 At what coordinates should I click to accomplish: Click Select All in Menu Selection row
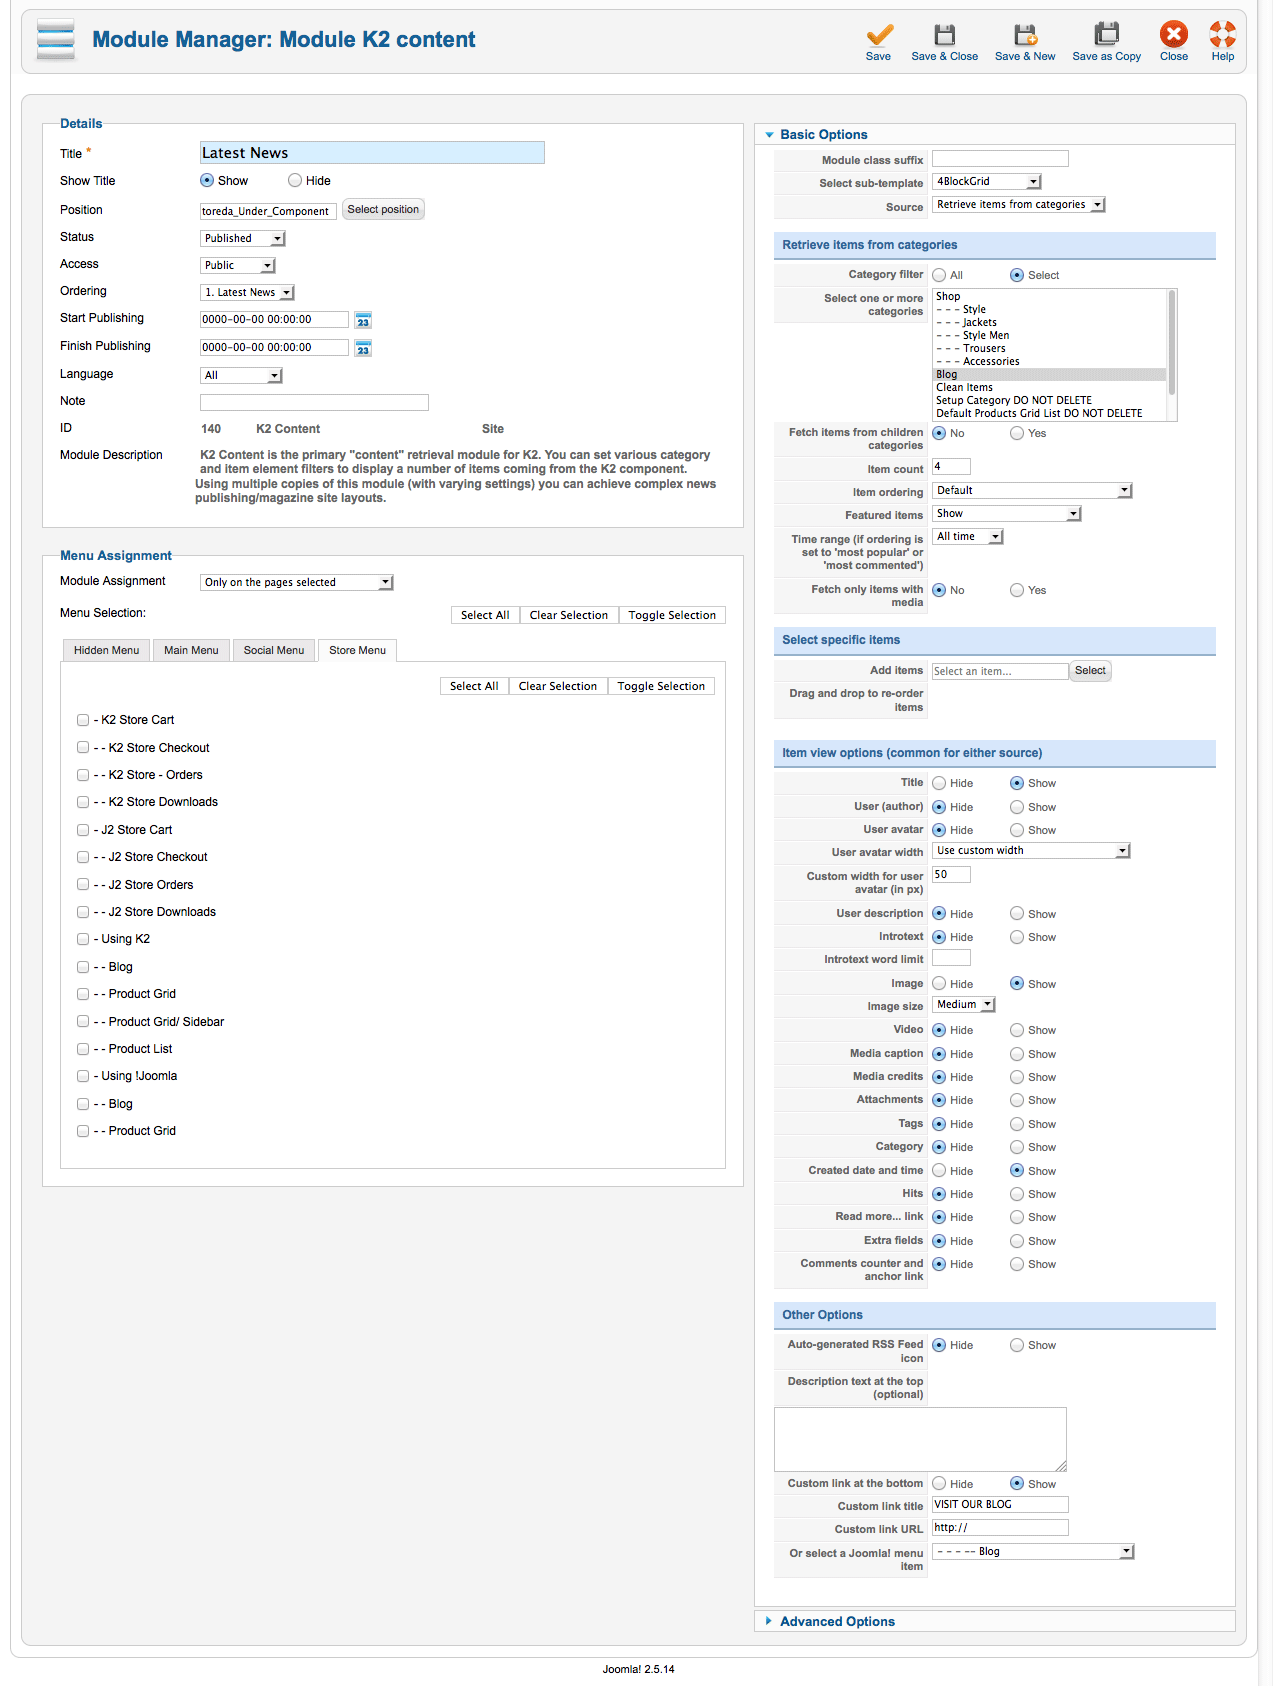(x=485, y=615)
